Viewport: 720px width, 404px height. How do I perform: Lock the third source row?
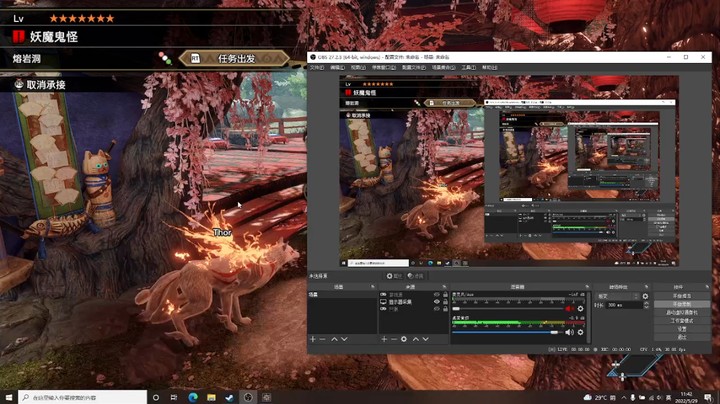click(x=445, y=309)
